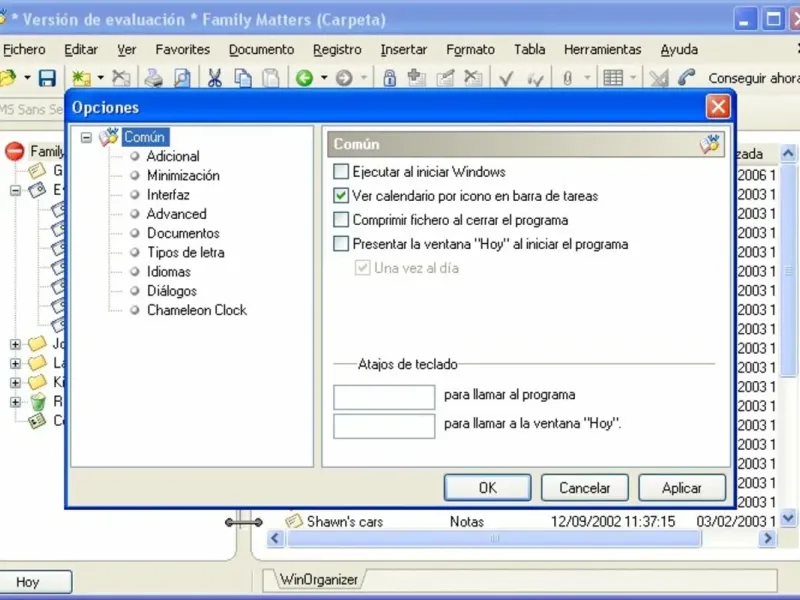The width and height of the screenshot is (800, 600).
Task: Click the delete record icon beside edit record
Action: point(473,78)
